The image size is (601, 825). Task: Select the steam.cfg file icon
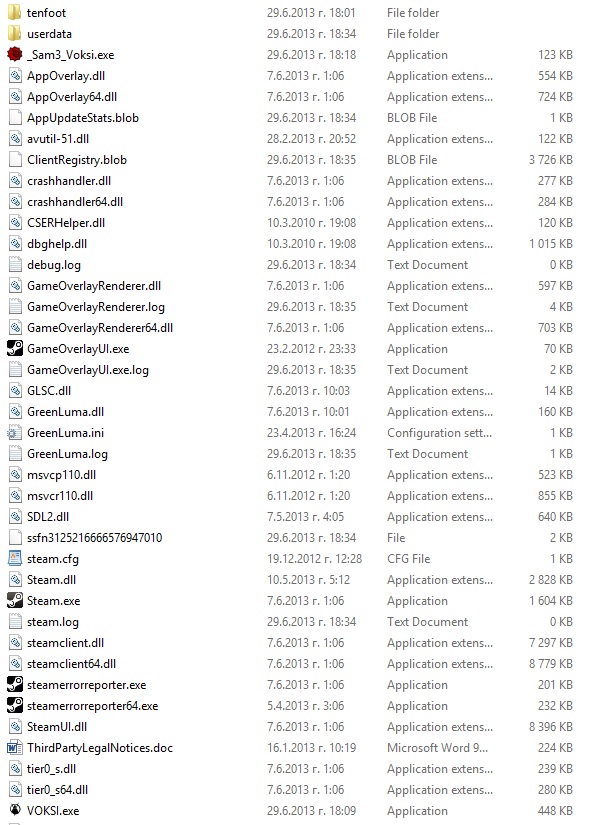point(14,559)
